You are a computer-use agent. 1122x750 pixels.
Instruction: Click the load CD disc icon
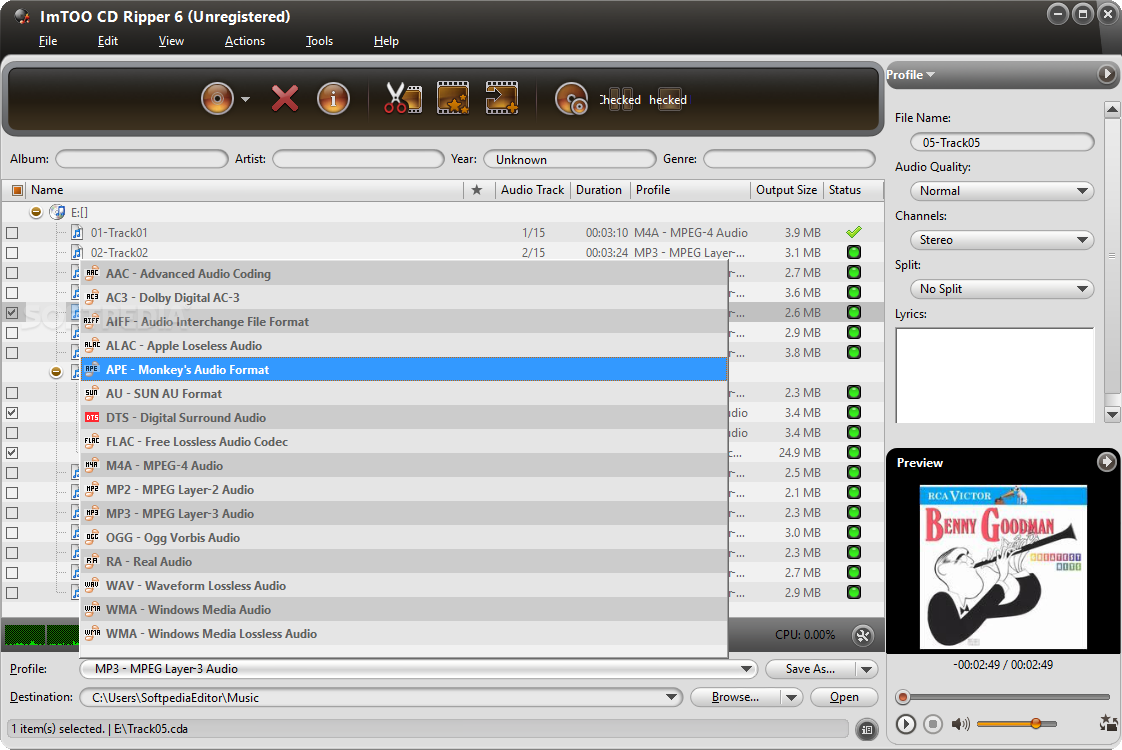(218, 99)
